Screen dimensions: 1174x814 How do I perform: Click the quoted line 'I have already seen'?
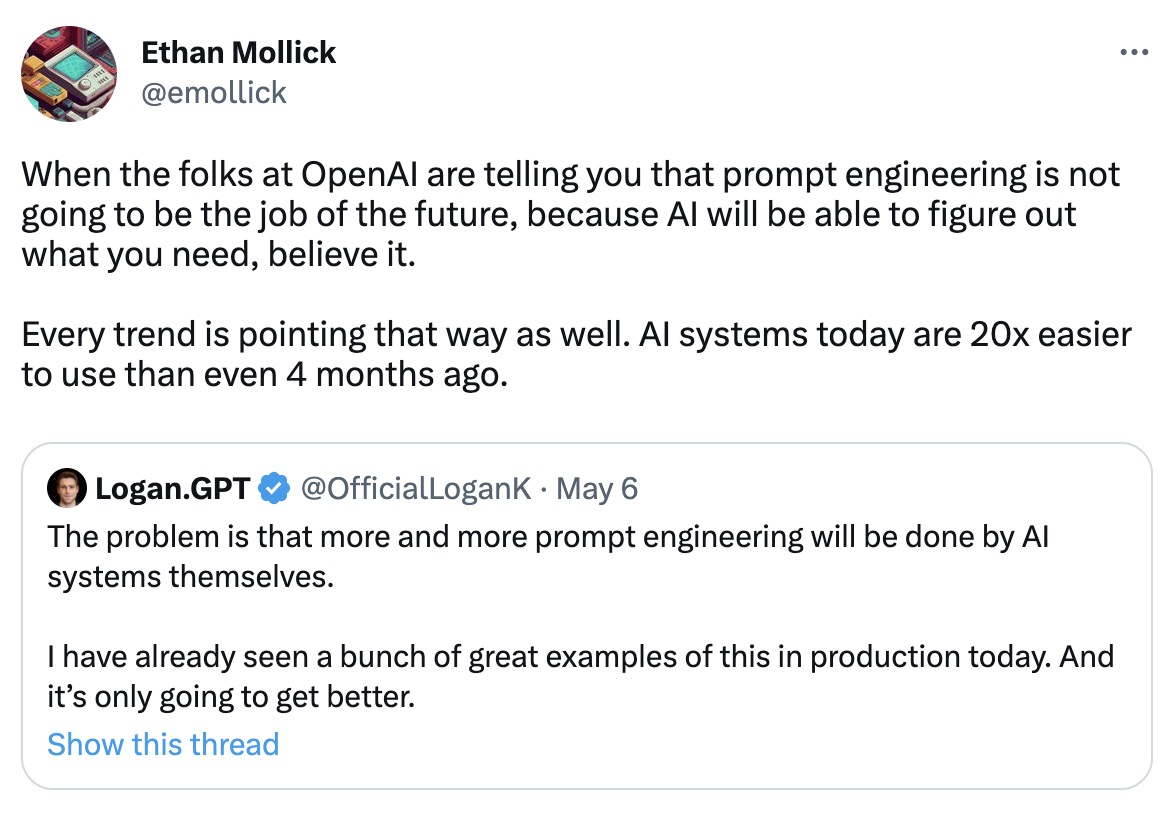tap(580, 657)
